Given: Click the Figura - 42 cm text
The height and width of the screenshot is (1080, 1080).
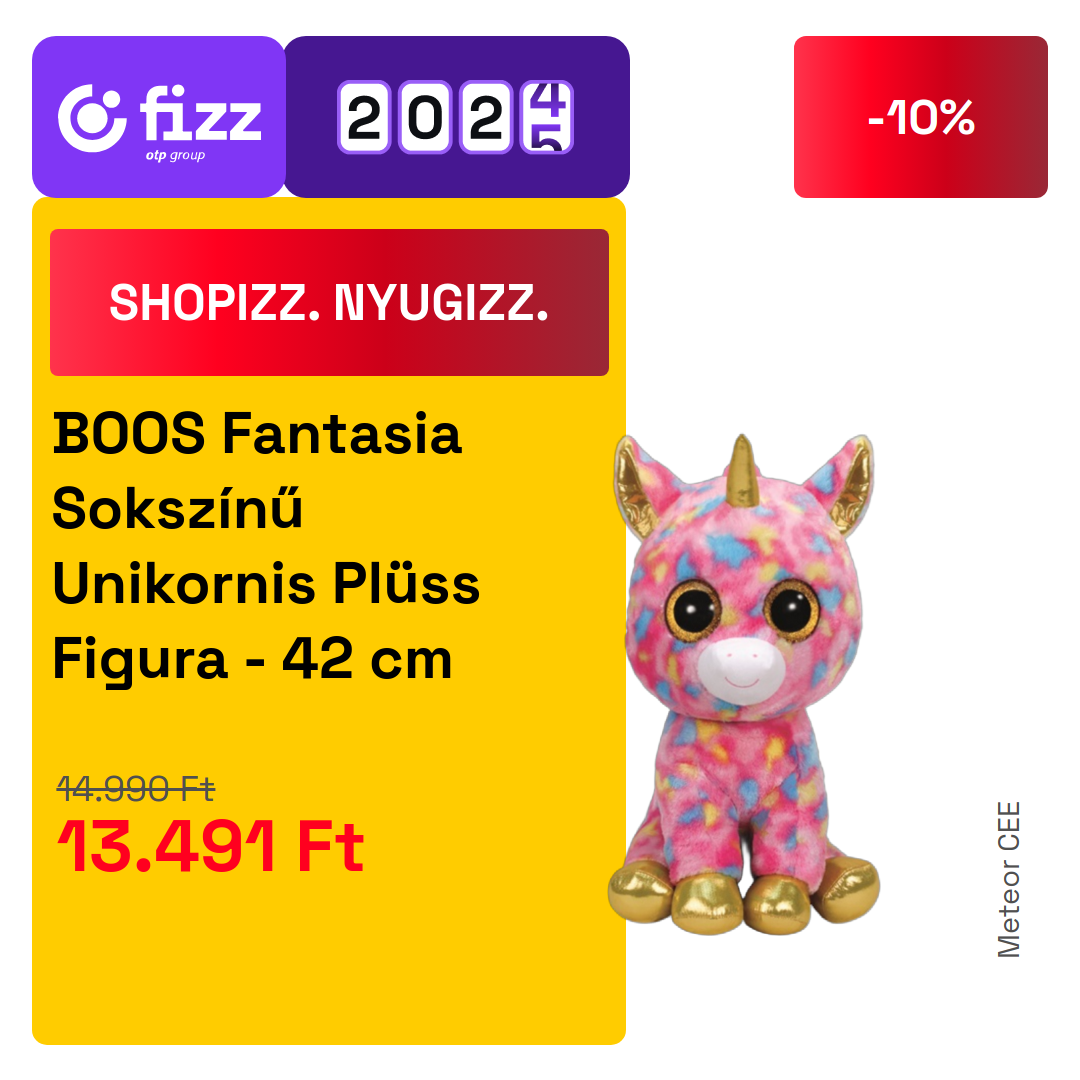Looking at the screenshot, I should (252, 661).
